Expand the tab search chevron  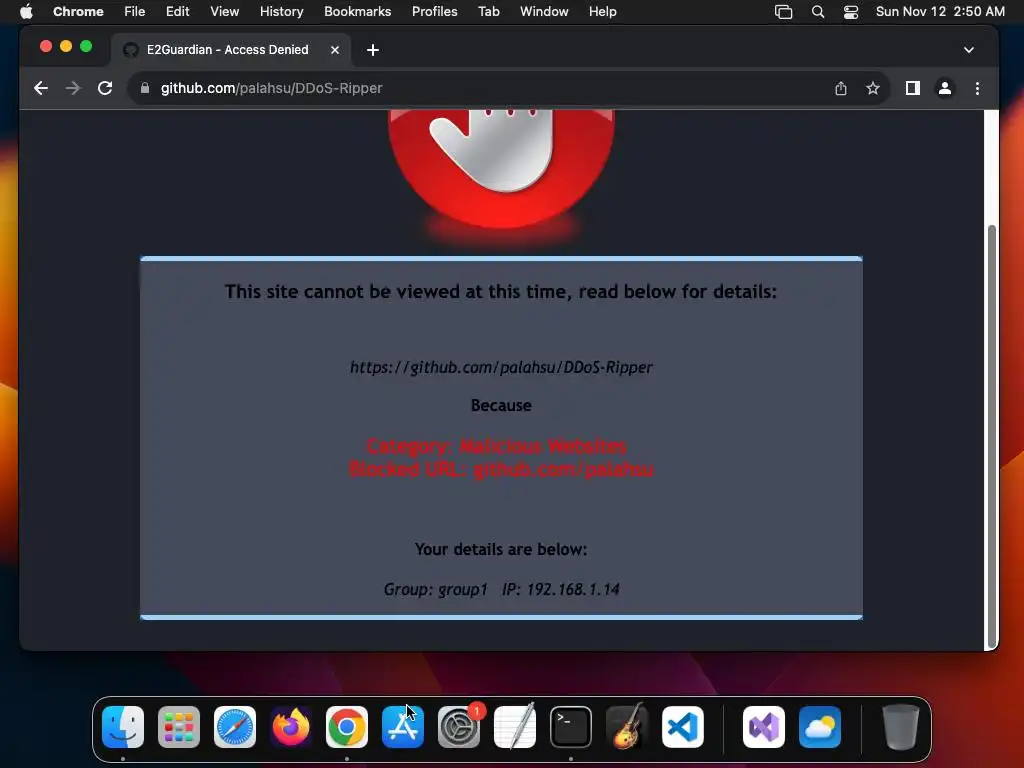point(968,50)
